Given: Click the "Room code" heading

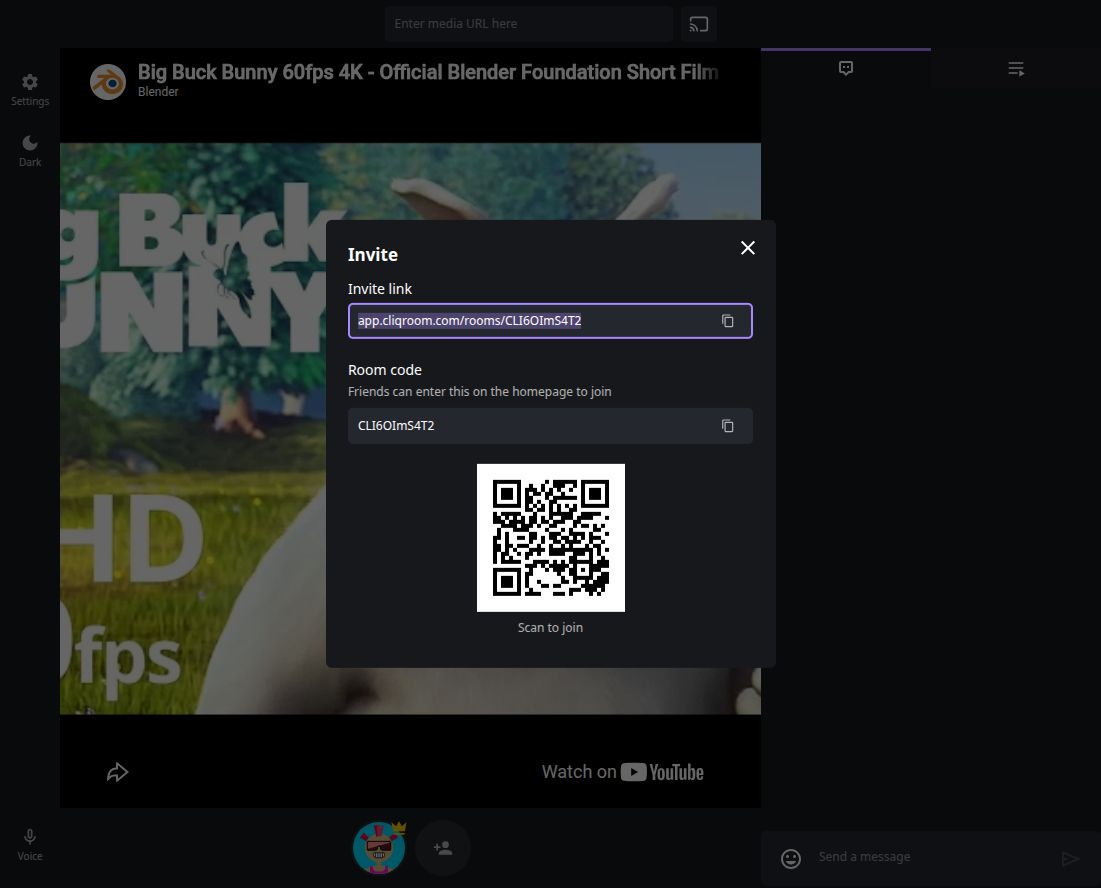Looking at the screenshot, I should [385, 370].
